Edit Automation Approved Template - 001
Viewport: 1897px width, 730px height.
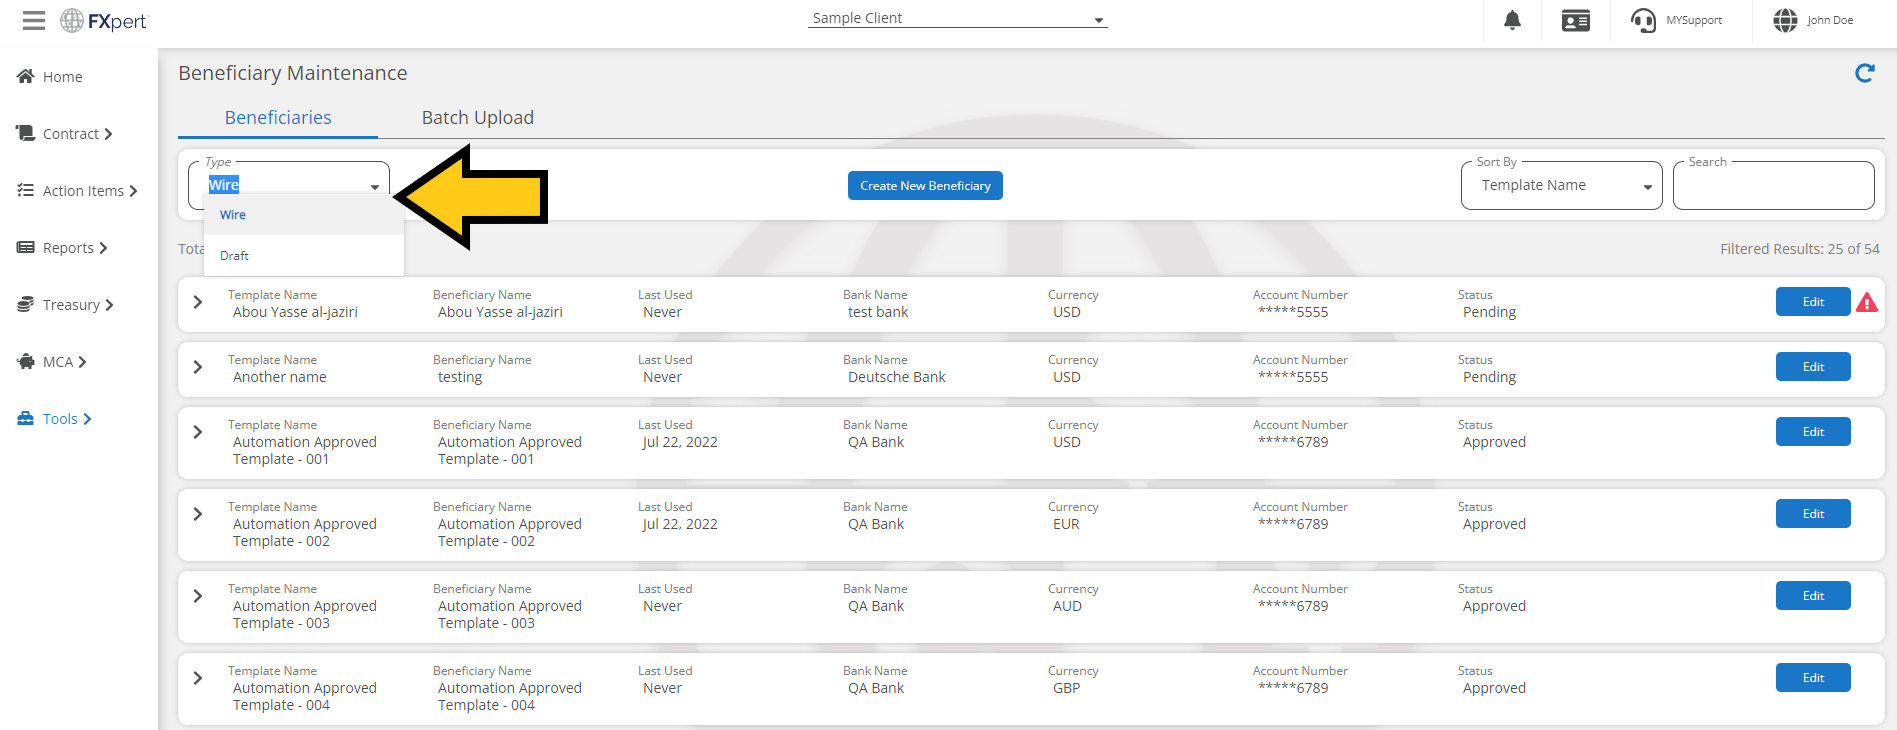pos(1813,432)
